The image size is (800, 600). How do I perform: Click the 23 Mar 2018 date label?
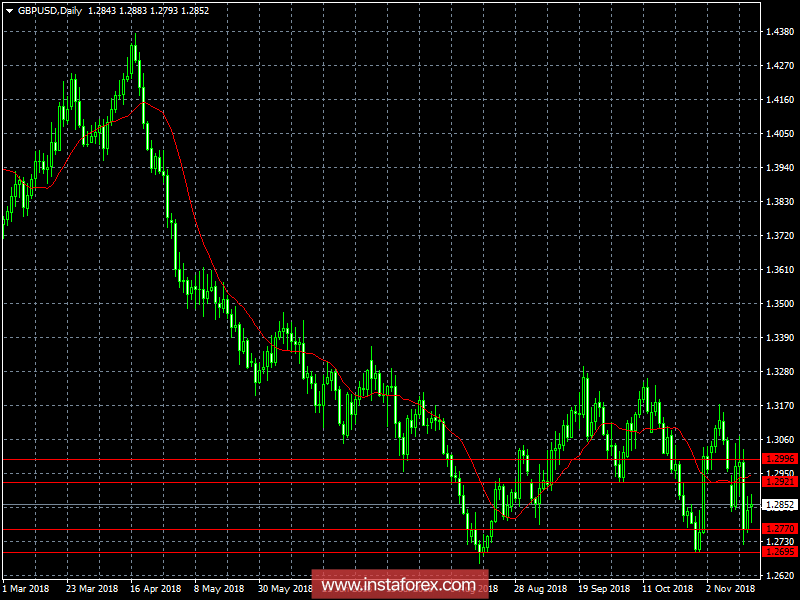click(x=92, y=588)
